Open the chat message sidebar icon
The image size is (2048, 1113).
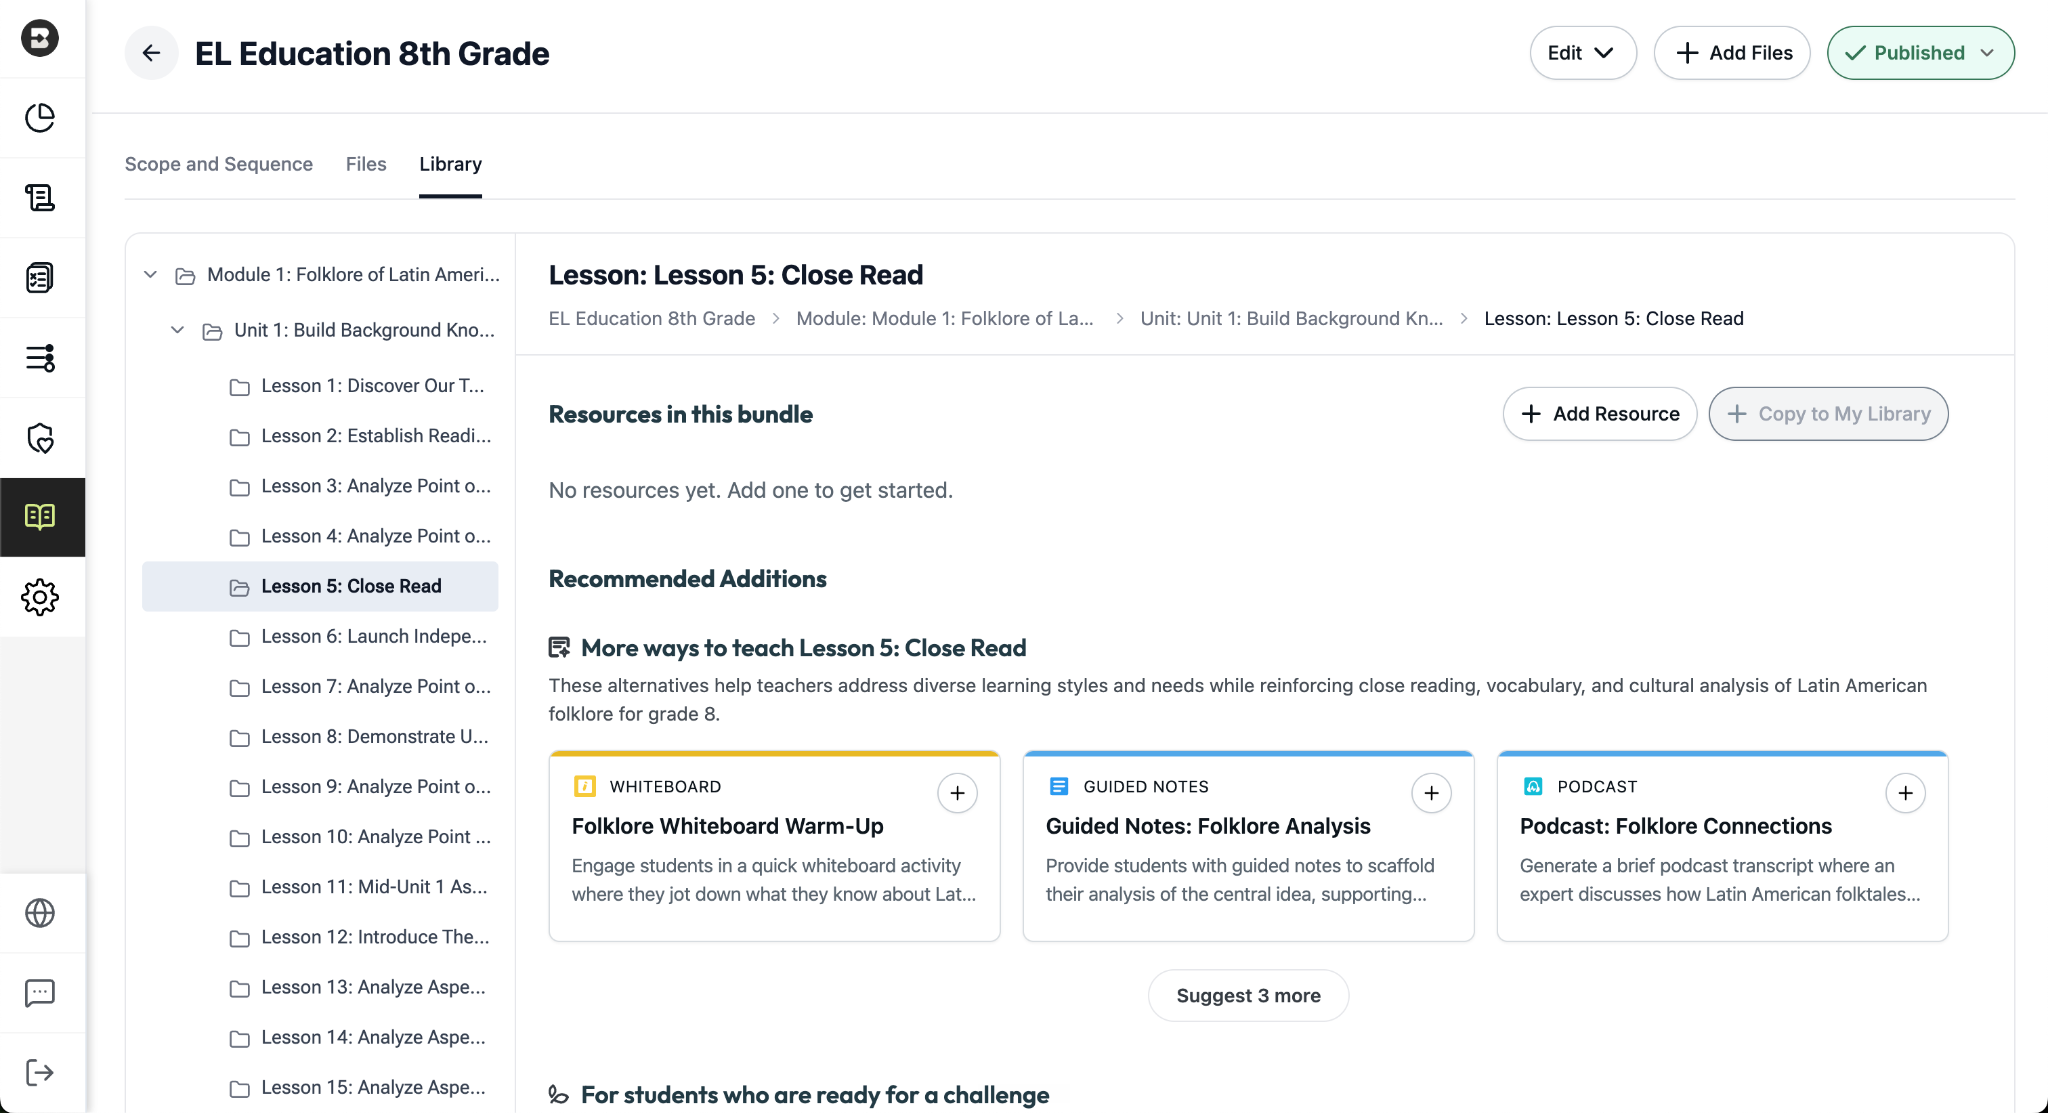(x=40, y=993)
